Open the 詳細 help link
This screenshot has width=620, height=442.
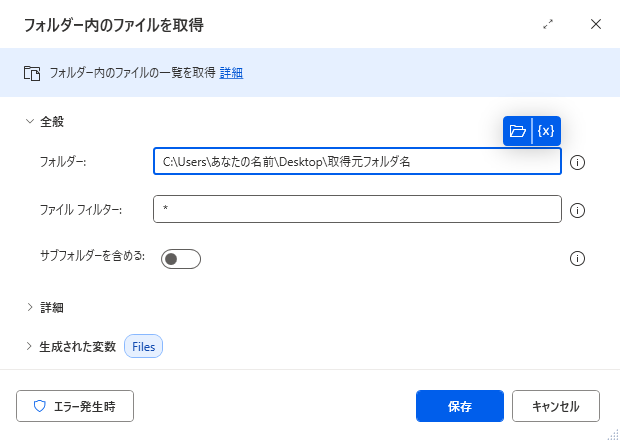point(231,73)
